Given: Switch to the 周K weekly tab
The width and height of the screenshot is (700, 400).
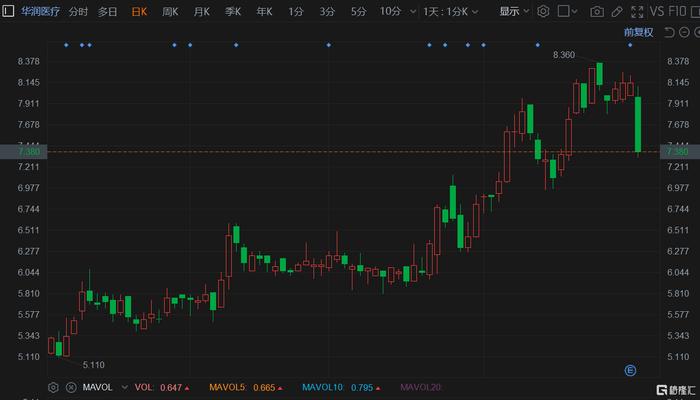Looking at the screenshot, I should [x=170, y=12].
